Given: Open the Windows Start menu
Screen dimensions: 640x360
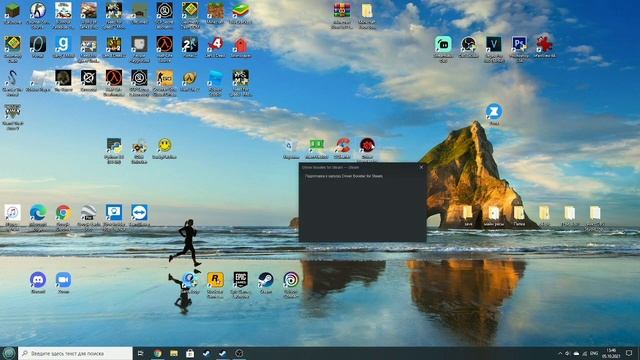Looking at the screenshot, I should pos(9,353).
